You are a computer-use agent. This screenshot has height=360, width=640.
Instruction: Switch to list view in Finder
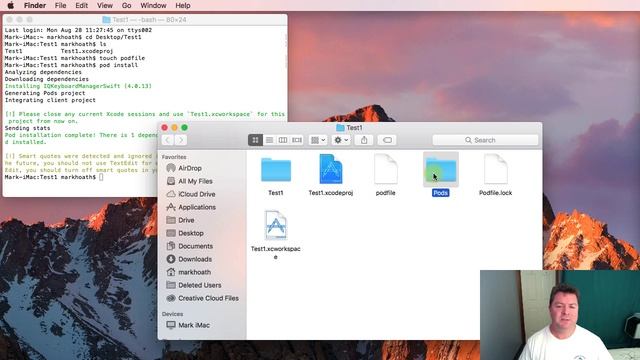[x=269, y=140]
